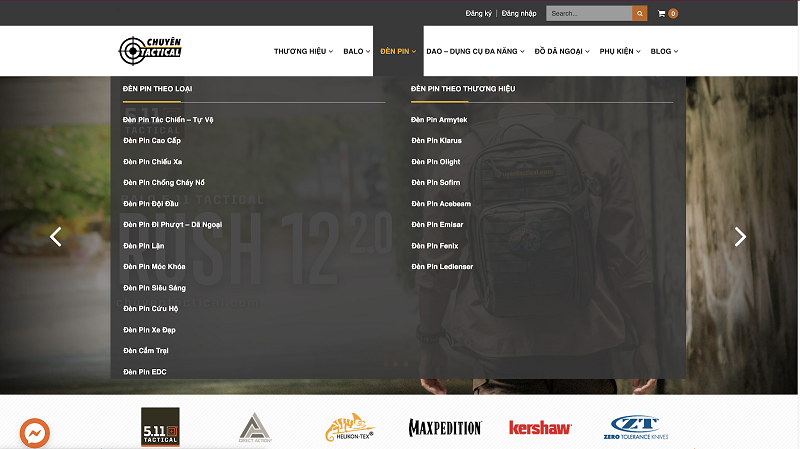Open Đèn Pin Sofirn brand page
The image size is (800, 449).
pyautogui.click(x=436, y=183)
